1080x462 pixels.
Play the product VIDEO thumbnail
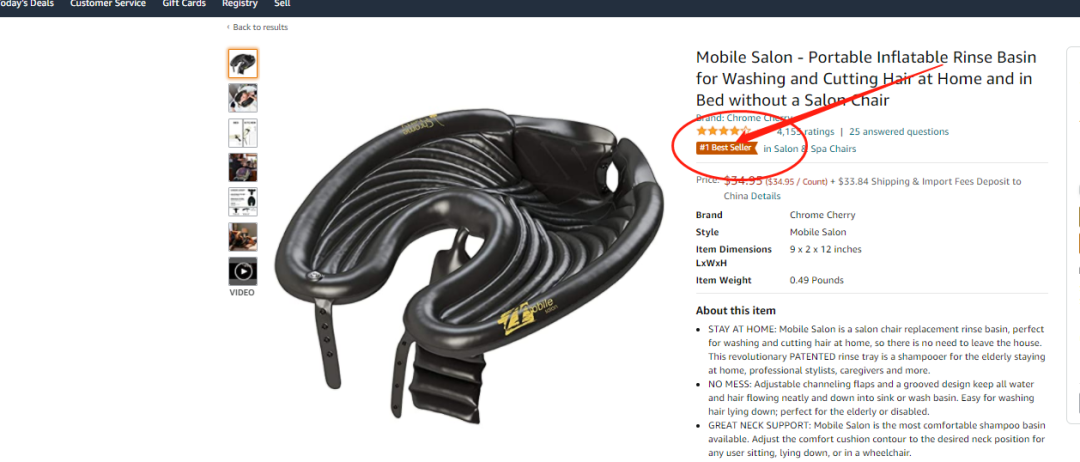(x=243, y=271)
